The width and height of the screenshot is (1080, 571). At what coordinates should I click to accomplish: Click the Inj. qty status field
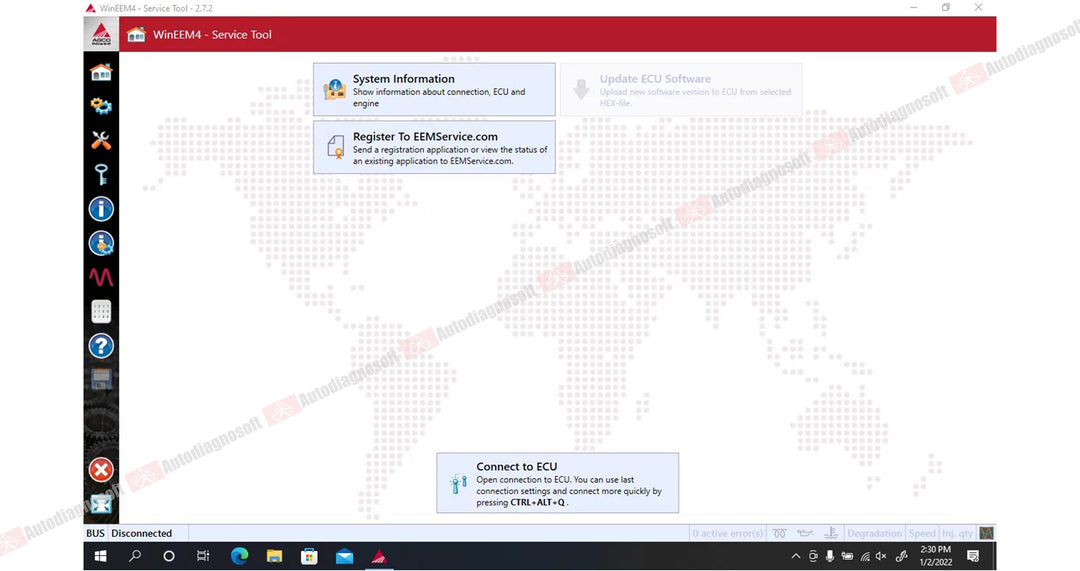tap(957, 533)
